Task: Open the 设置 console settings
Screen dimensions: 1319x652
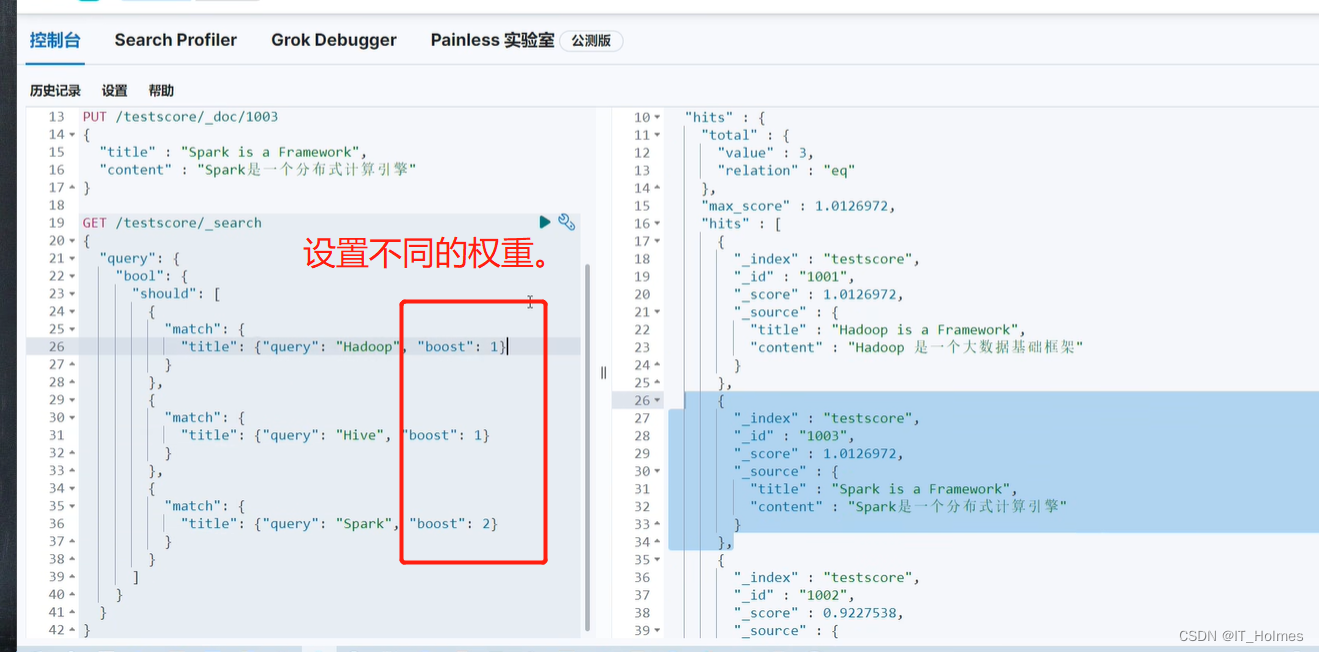Action: (x=115, y=90)
